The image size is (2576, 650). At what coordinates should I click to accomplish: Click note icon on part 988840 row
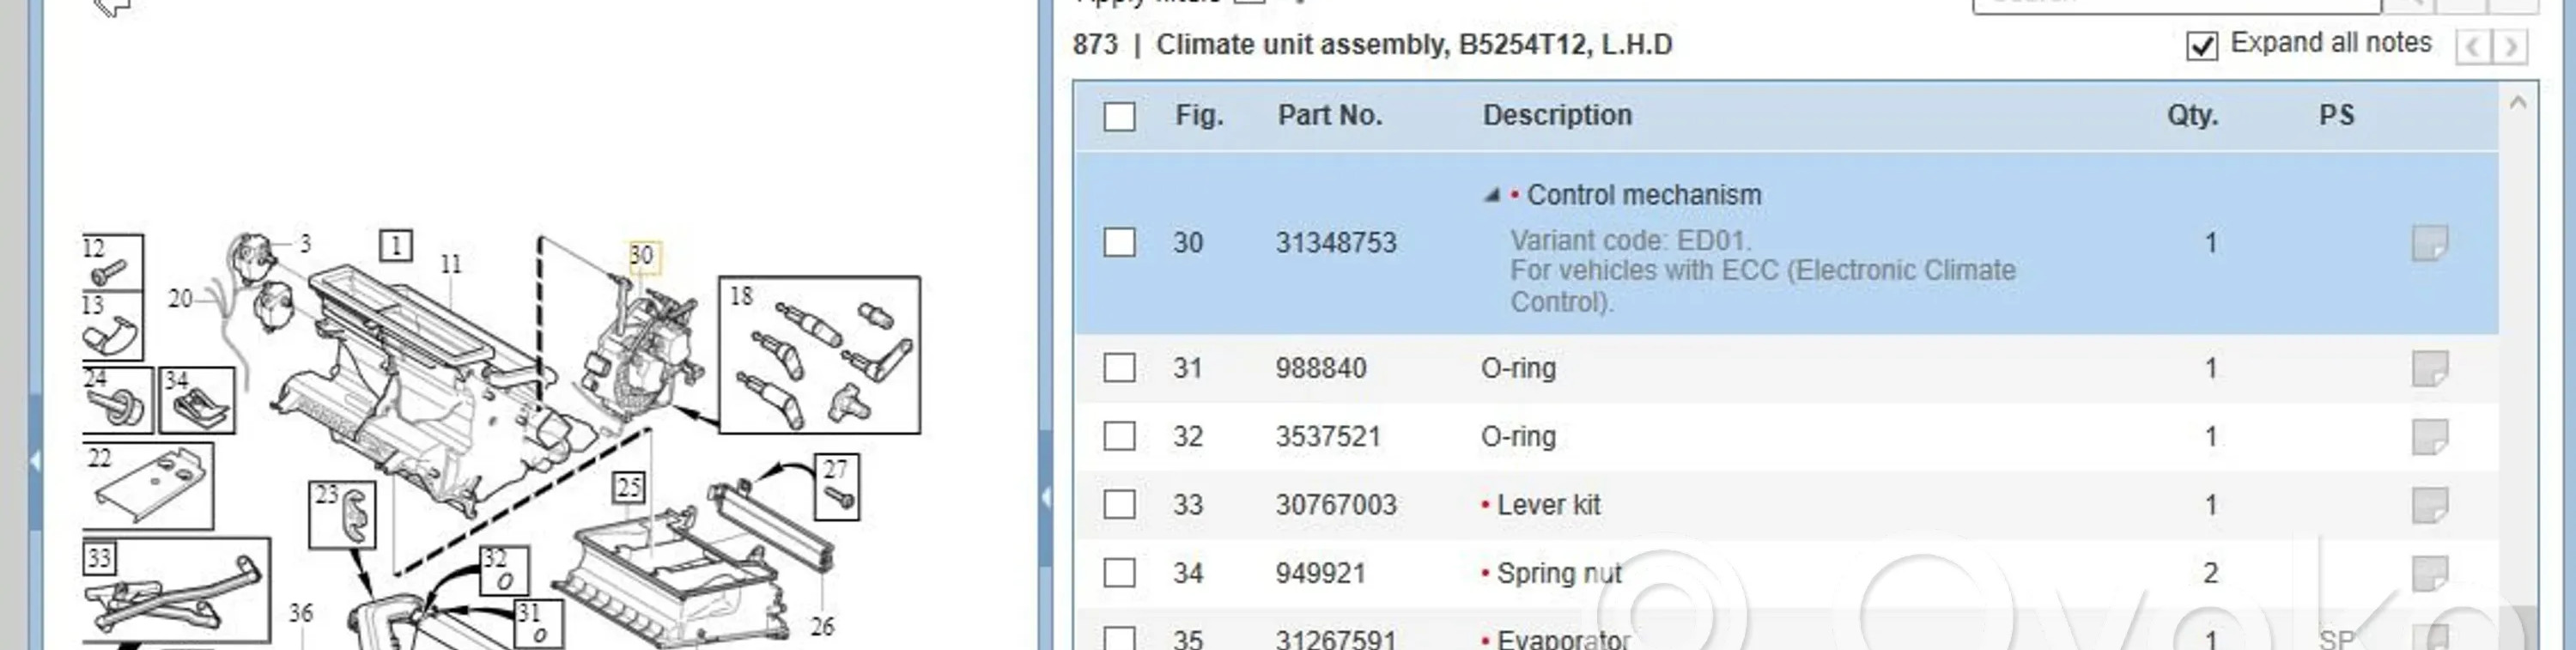pyautogui.click(x=2429, y=368)
